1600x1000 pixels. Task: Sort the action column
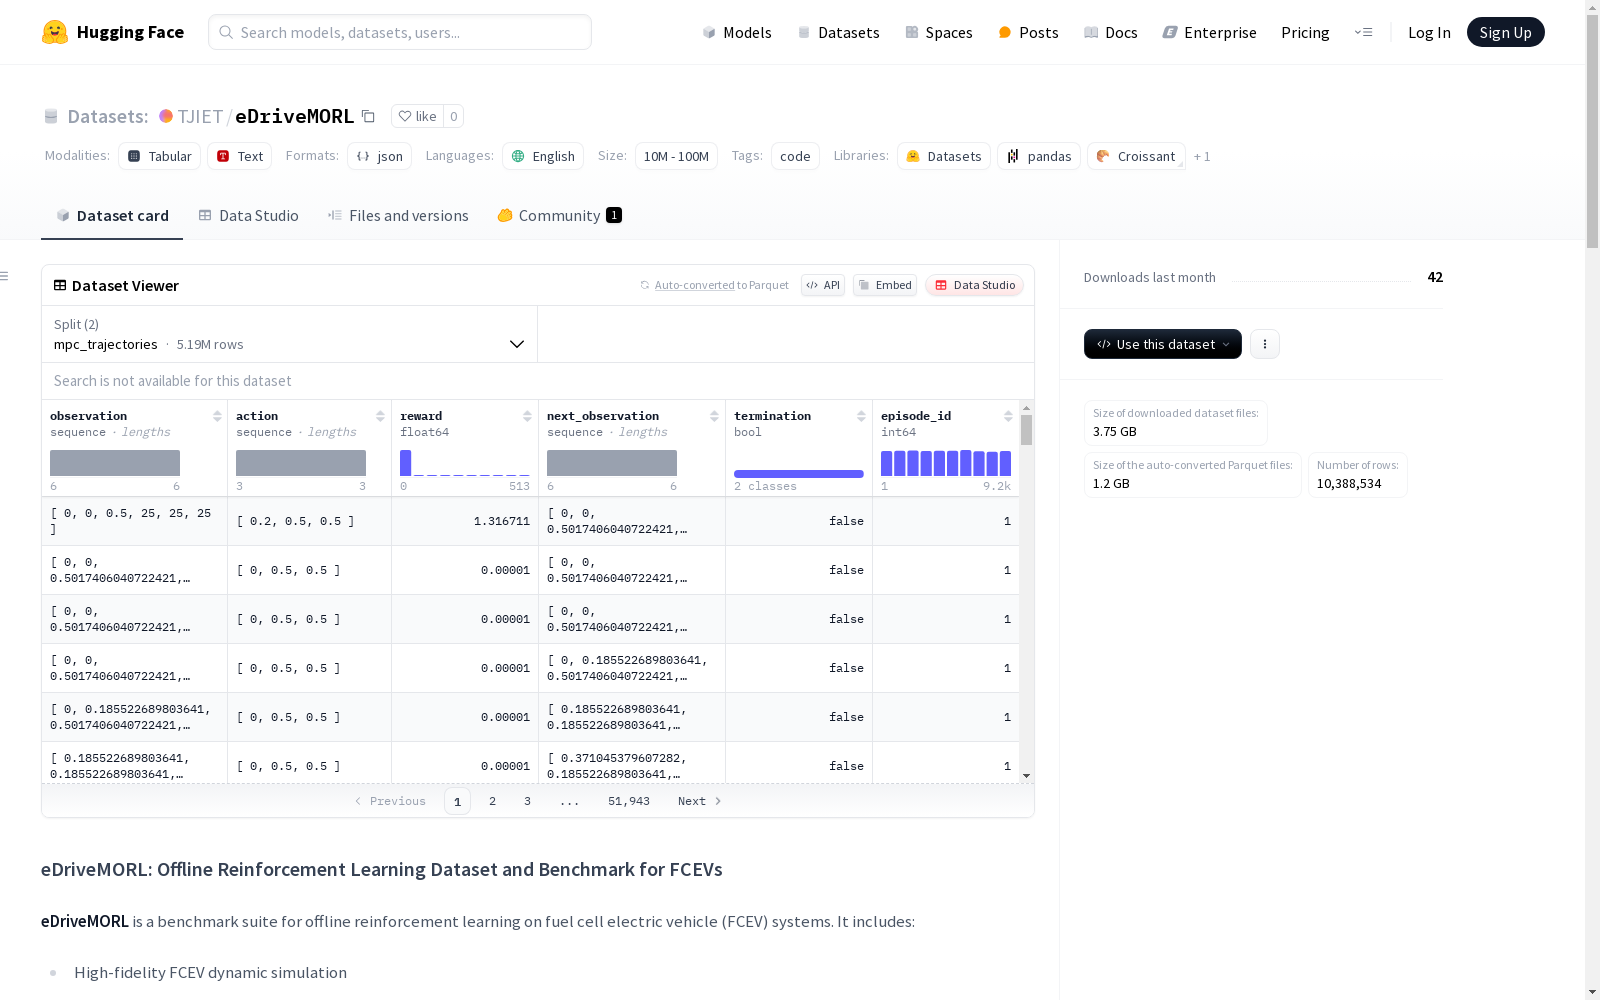pyautogui.click(x=380, y=416)
